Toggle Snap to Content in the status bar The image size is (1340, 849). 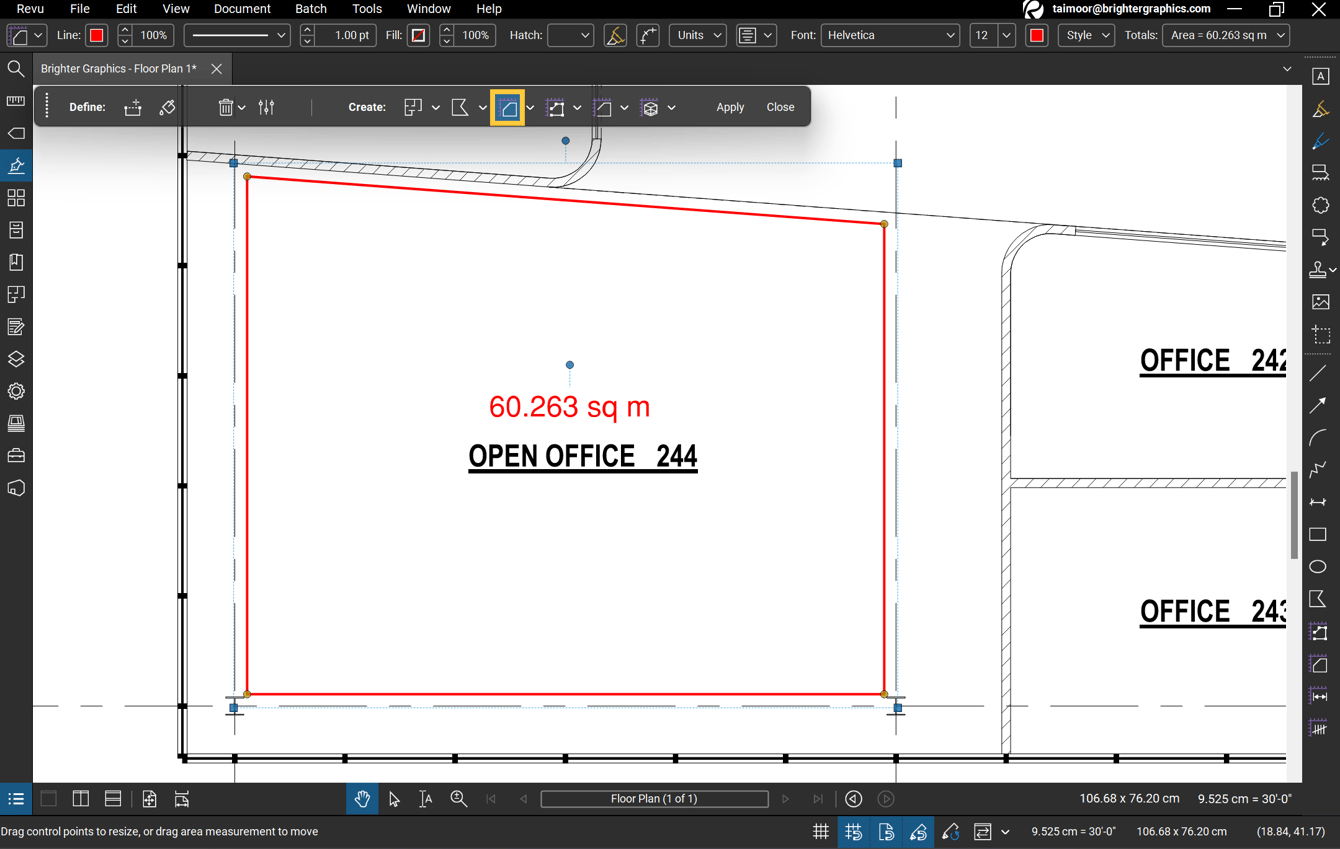coord(886,831)
